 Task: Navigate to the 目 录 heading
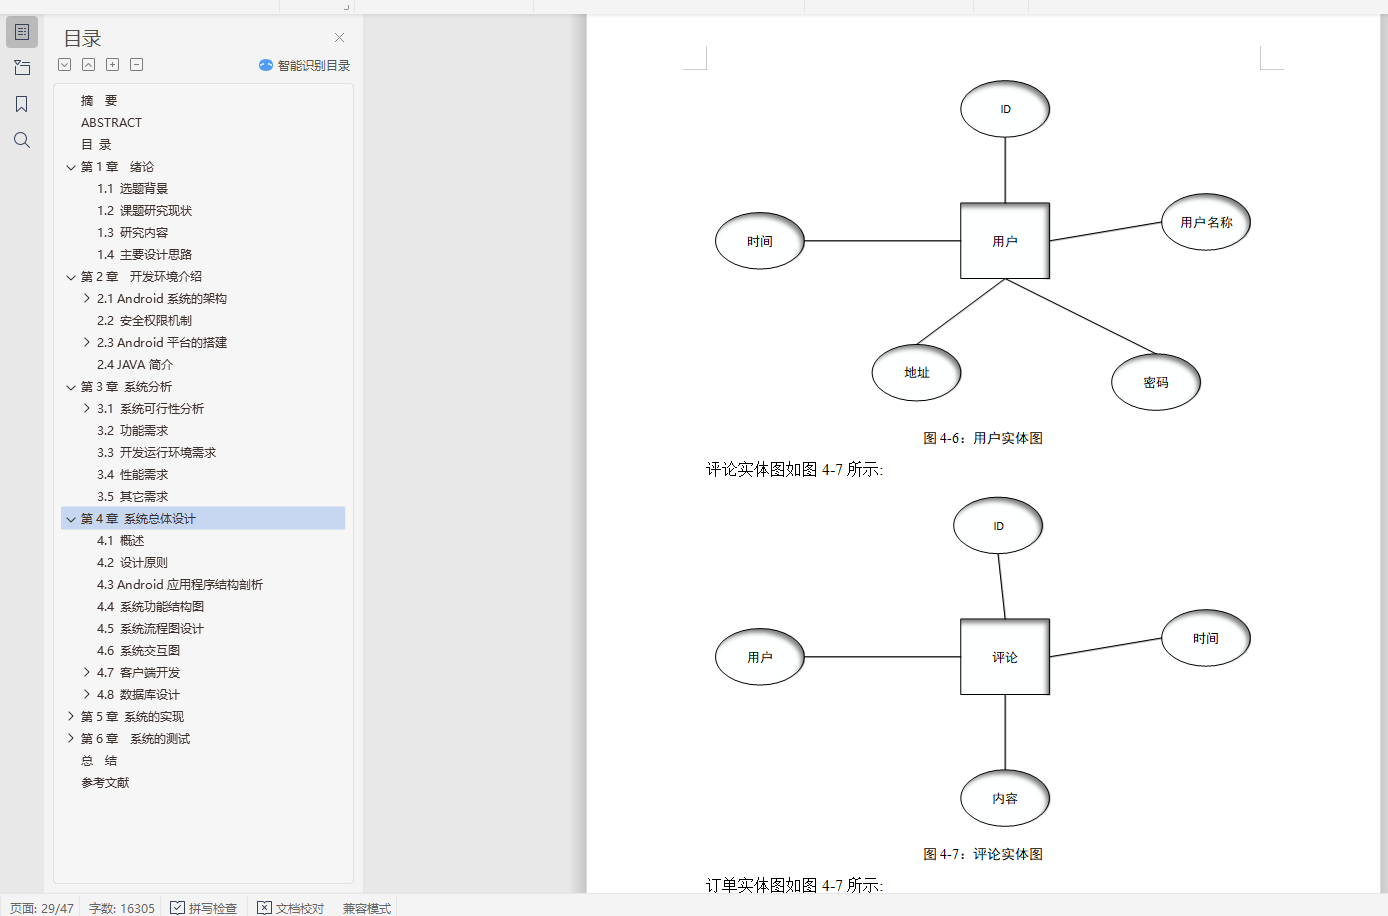(96, 145)
